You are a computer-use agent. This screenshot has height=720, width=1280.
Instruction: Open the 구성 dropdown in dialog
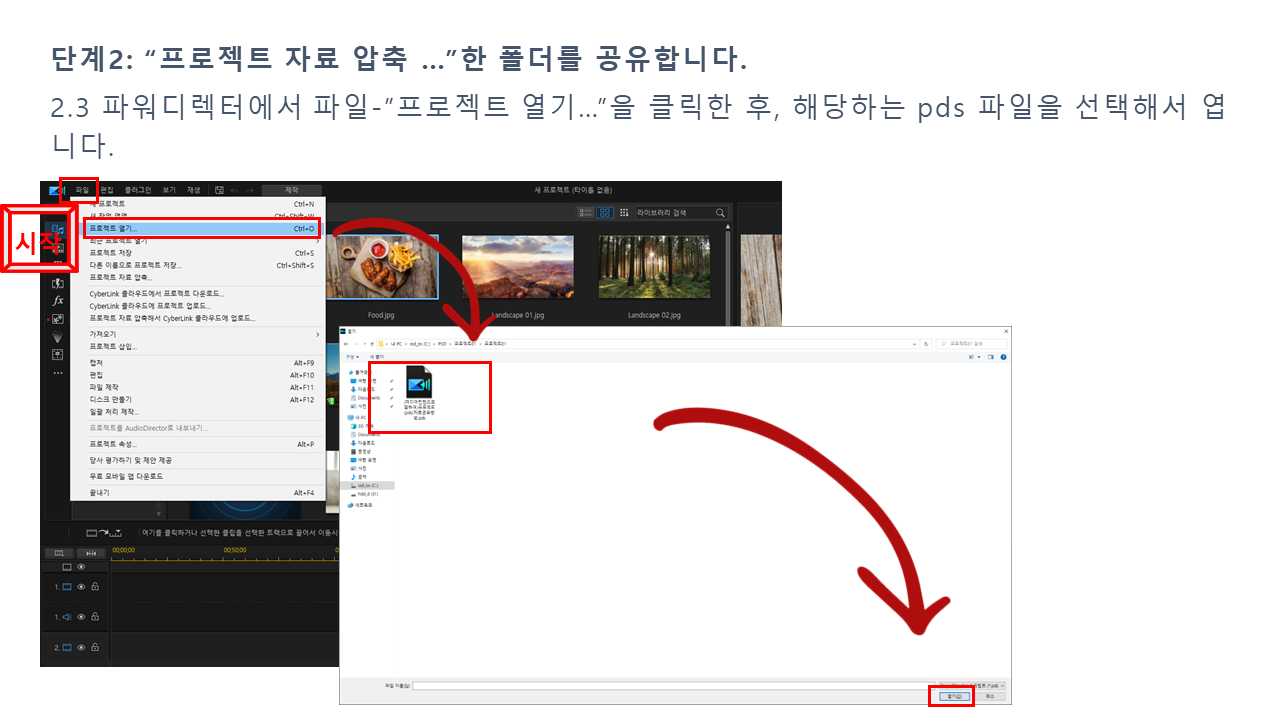[x=351, y=356]
